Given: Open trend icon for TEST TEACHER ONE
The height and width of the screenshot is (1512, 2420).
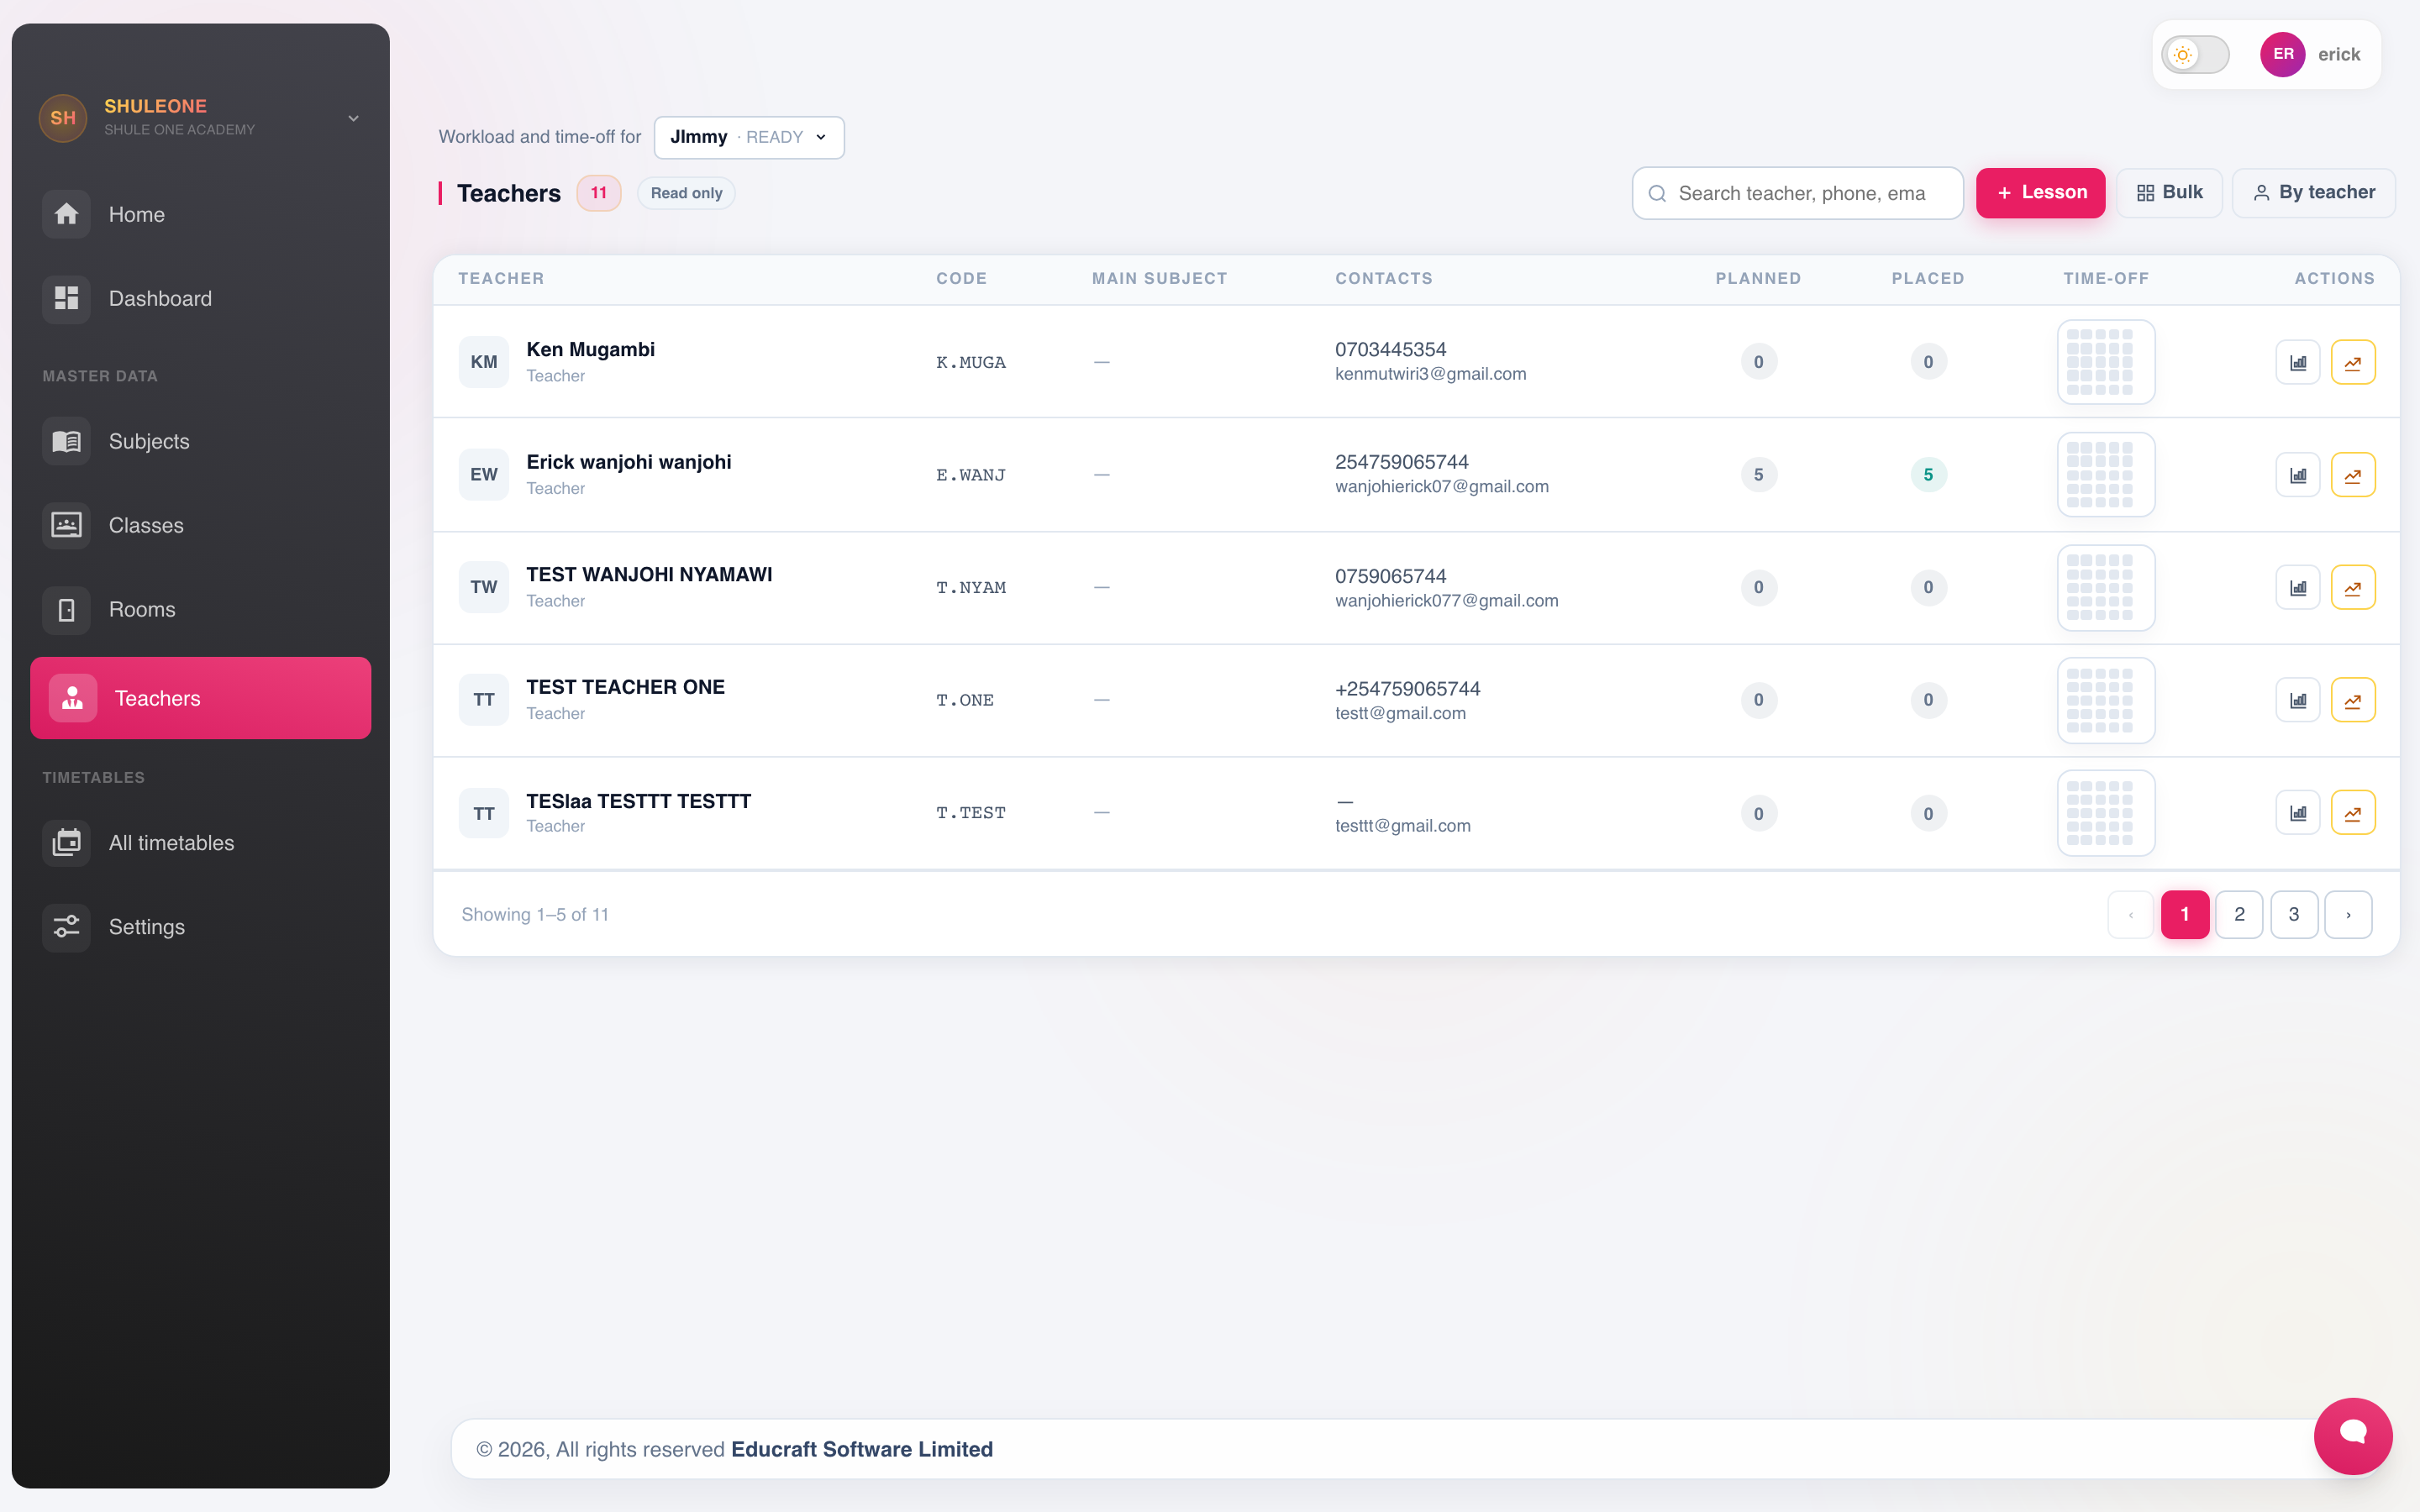Looking at the screenshot, I should pos(2353,700).
